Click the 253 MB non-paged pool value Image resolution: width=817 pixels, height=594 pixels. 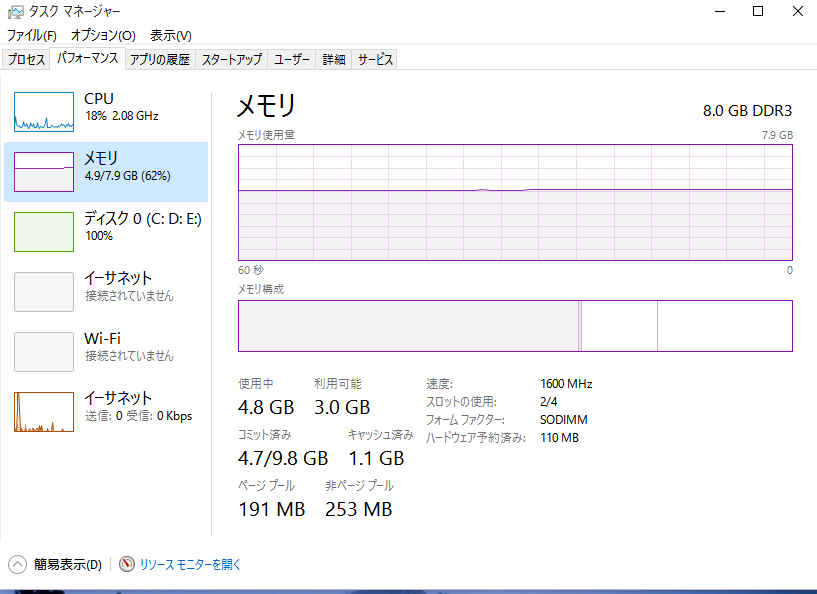coord(358,509)
